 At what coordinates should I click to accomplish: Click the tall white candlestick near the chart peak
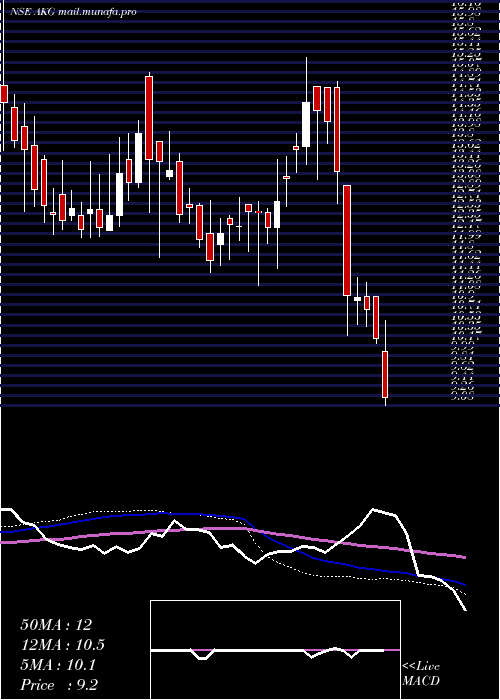click(306, 124)
